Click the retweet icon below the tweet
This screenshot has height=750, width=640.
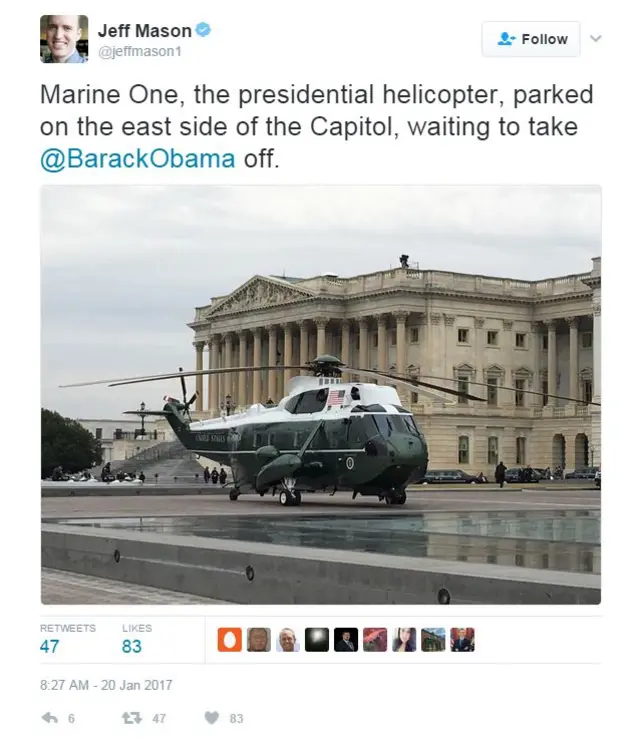click(x=132, y=718)
